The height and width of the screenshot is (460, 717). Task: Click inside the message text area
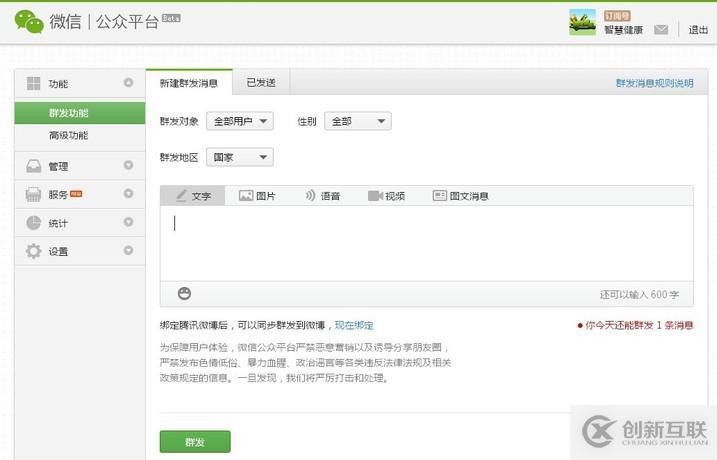point(426,242)
